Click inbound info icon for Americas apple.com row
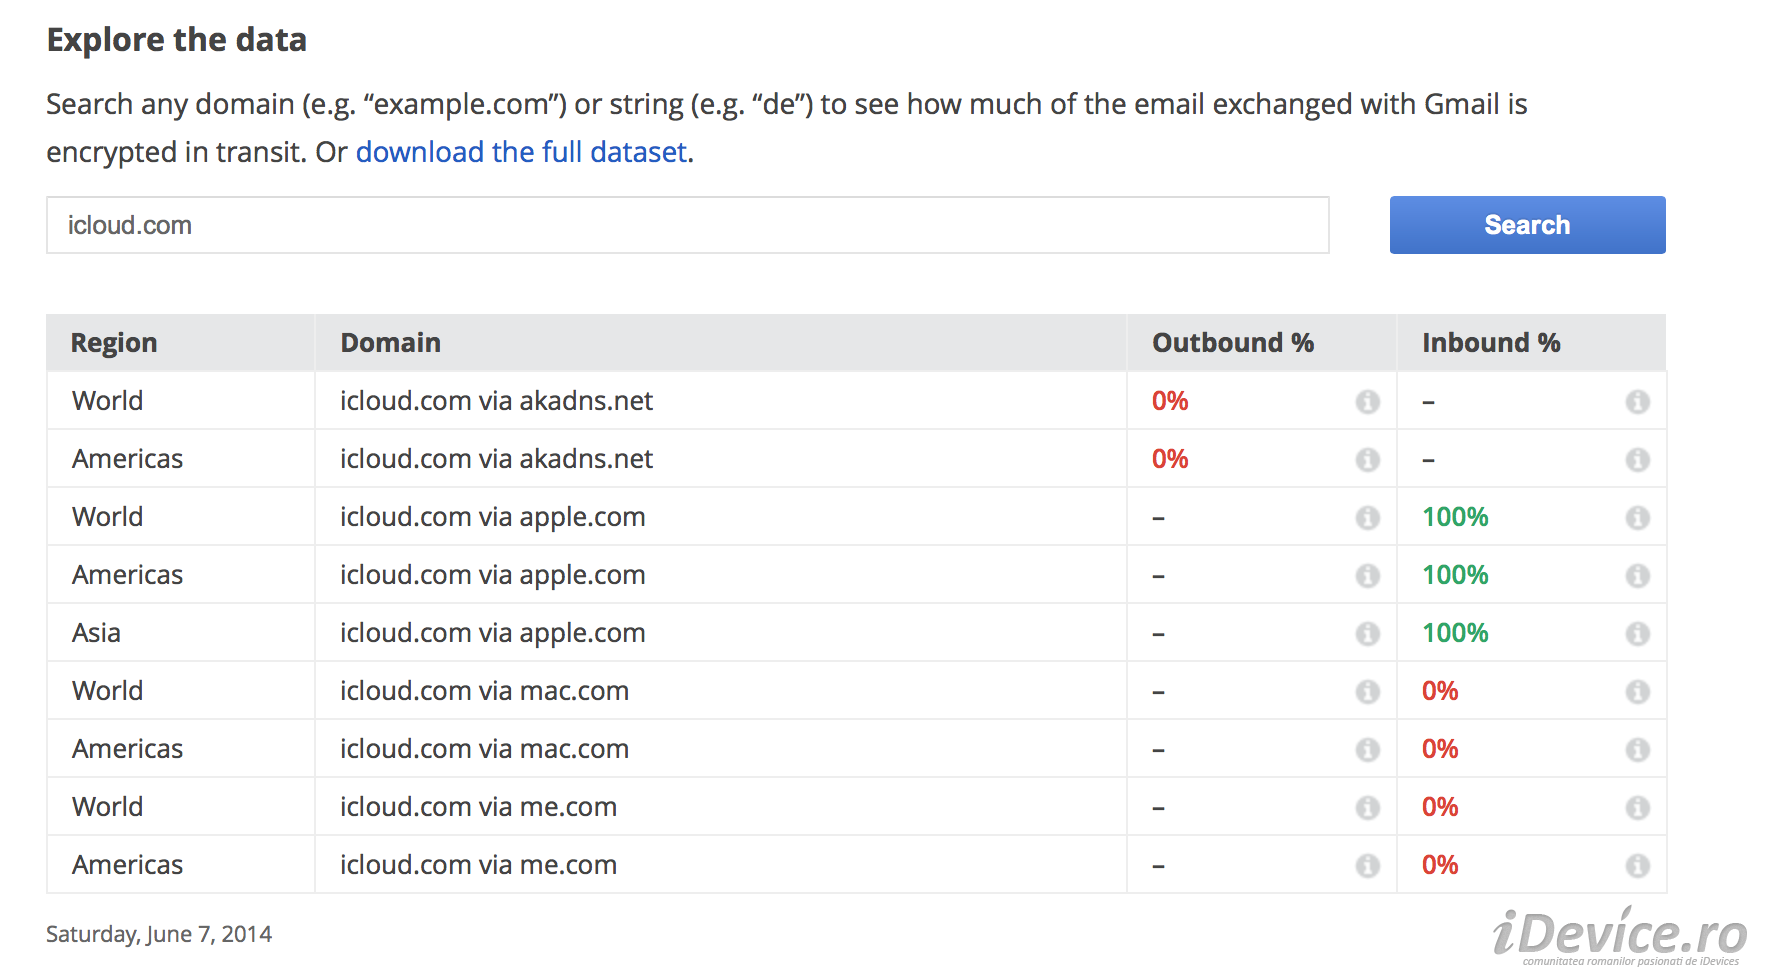The image size is (1790, 976). pos(1637,576)
